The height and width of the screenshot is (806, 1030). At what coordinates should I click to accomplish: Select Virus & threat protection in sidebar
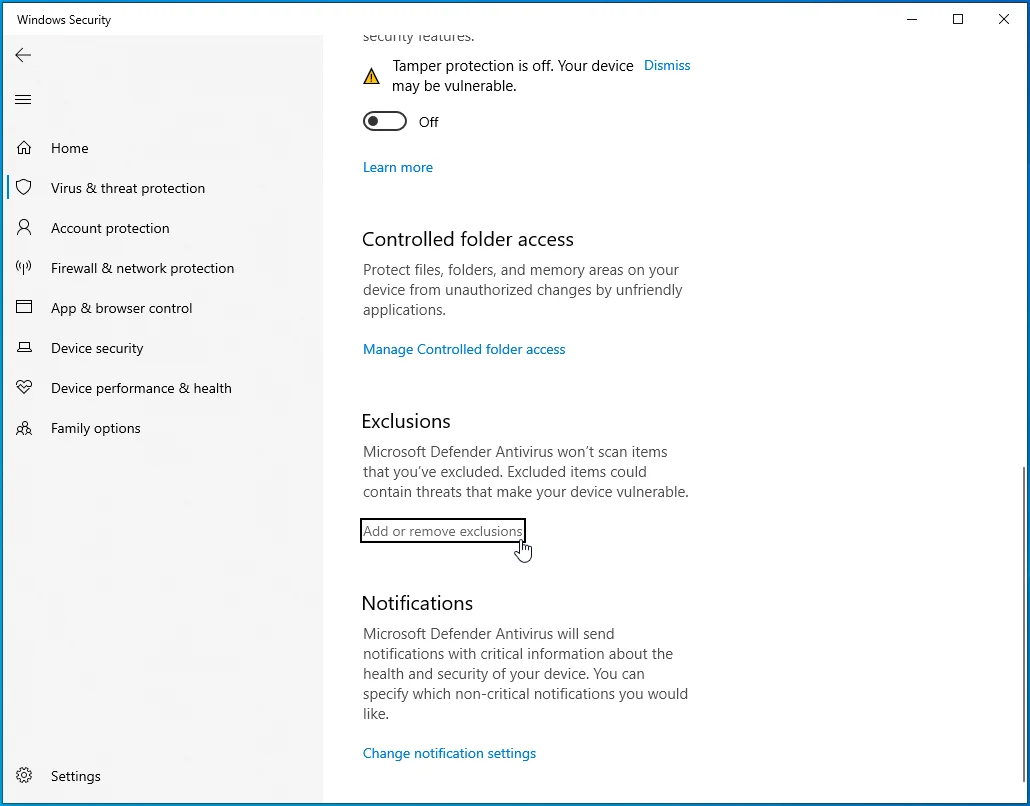pyautogui.click(x=128, y=189)
